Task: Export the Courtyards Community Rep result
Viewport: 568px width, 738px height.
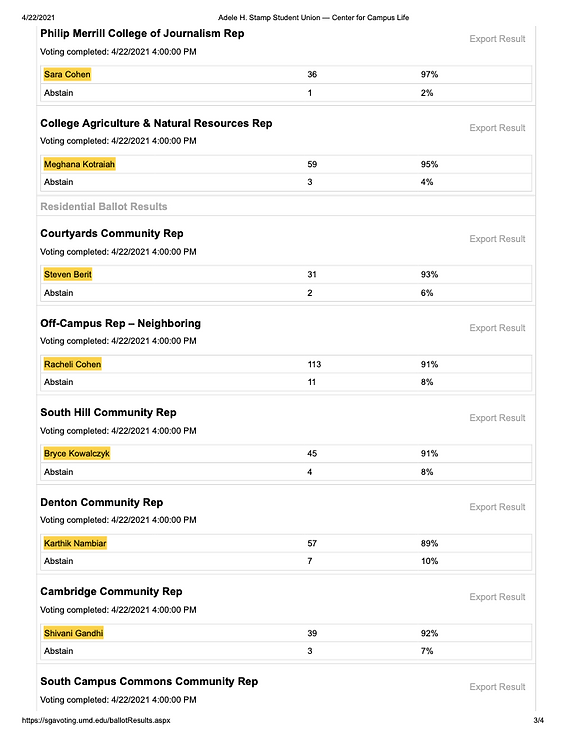Action: [x=497, y=239]
